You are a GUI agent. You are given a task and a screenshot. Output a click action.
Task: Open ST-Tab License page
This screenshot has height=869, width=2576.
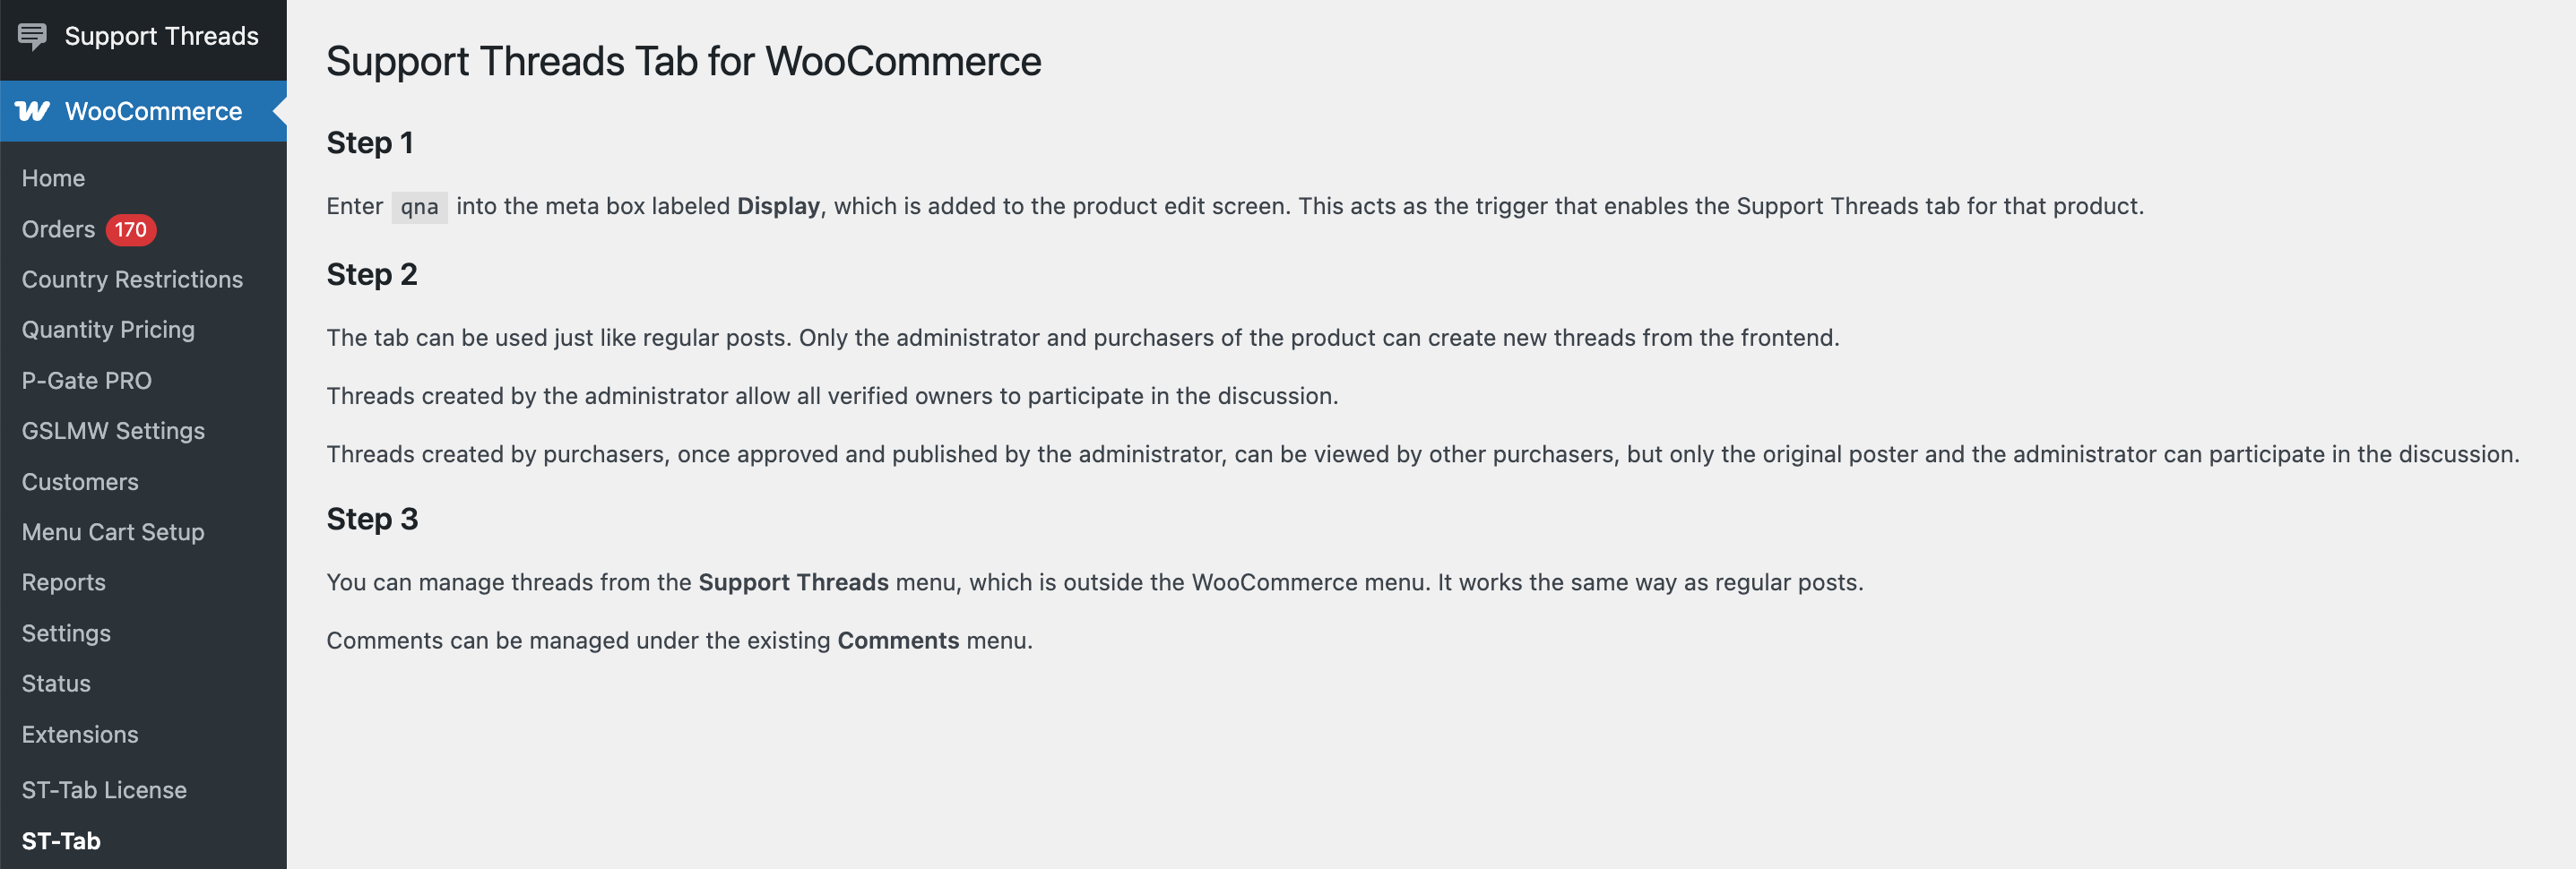tap(104, 790)
